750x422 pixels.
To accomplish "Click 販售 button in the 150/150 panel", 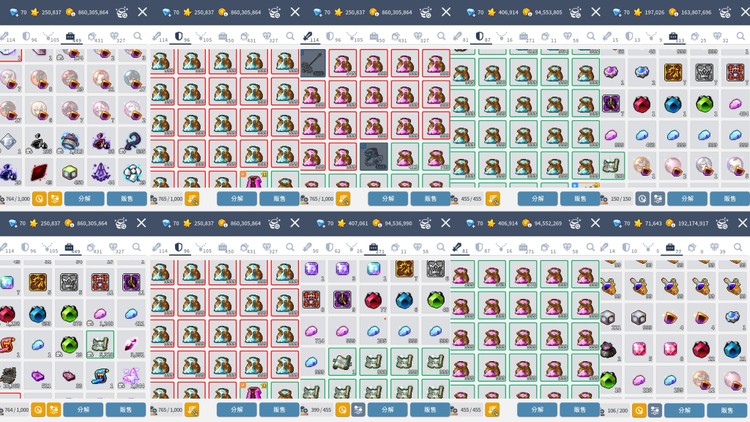I will click(730, 199).
